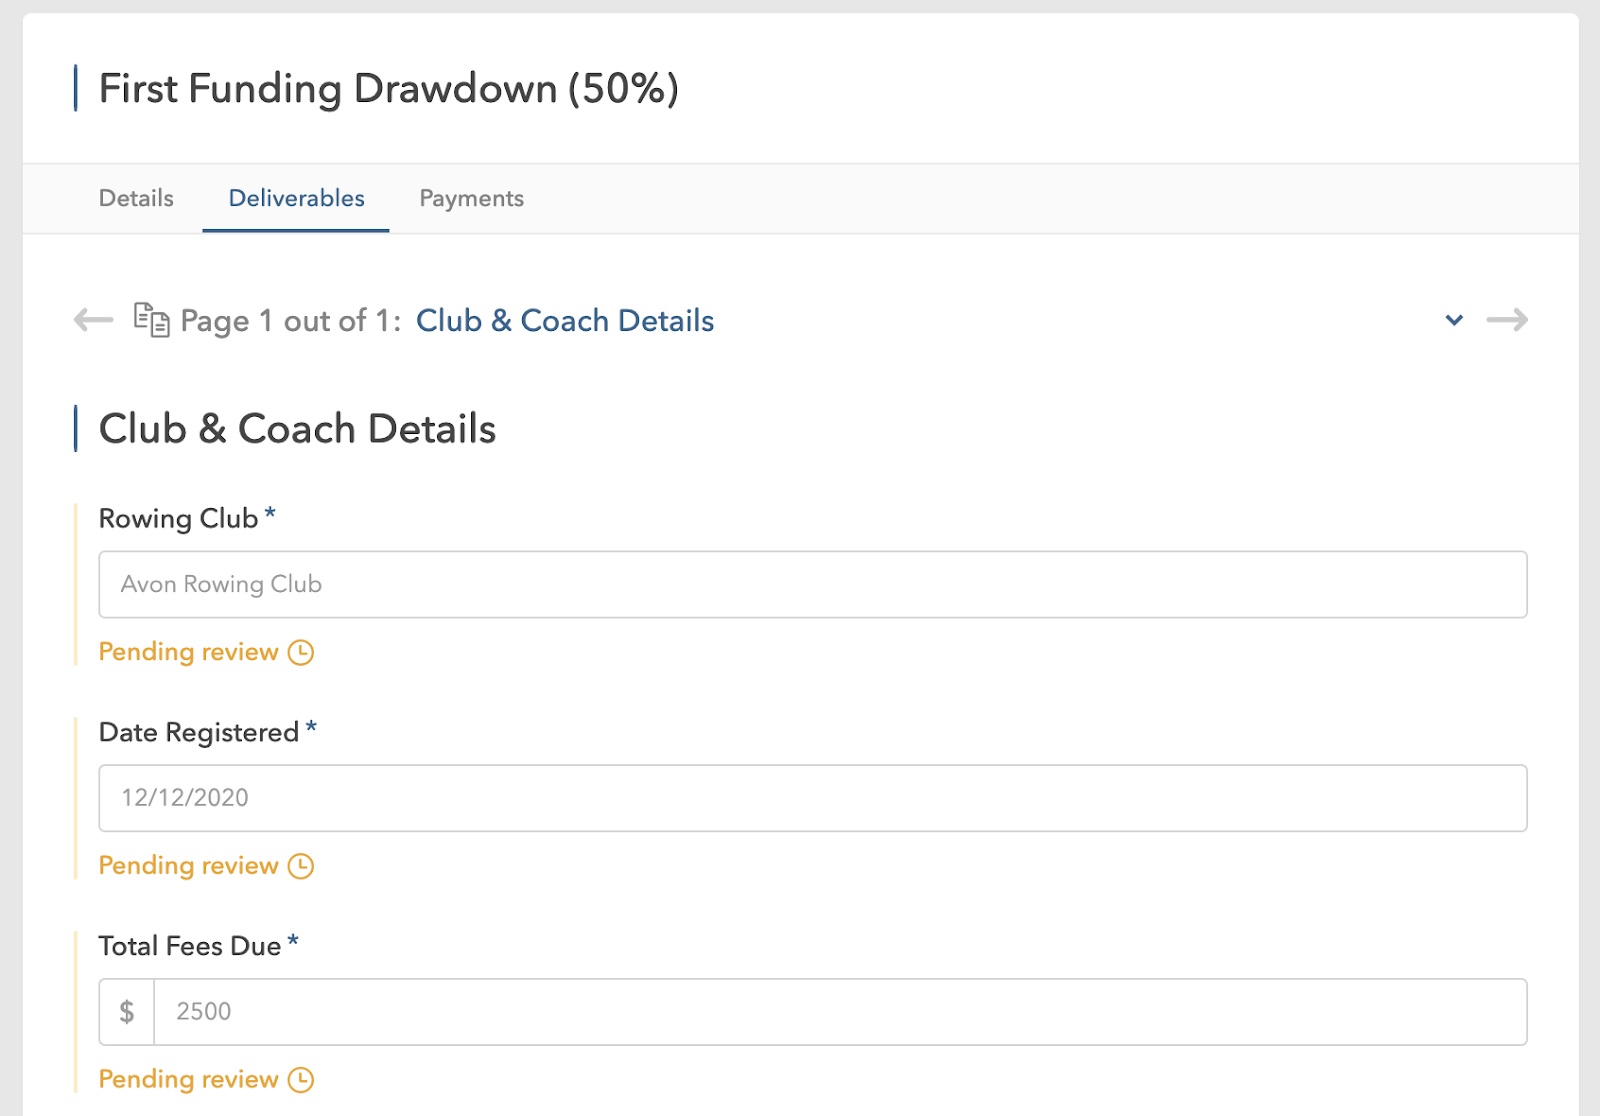Expand the page selector chevron dropdown
This screenshot has height=1116, width=1600.
pyautogui.click(x=1454, y=320)
